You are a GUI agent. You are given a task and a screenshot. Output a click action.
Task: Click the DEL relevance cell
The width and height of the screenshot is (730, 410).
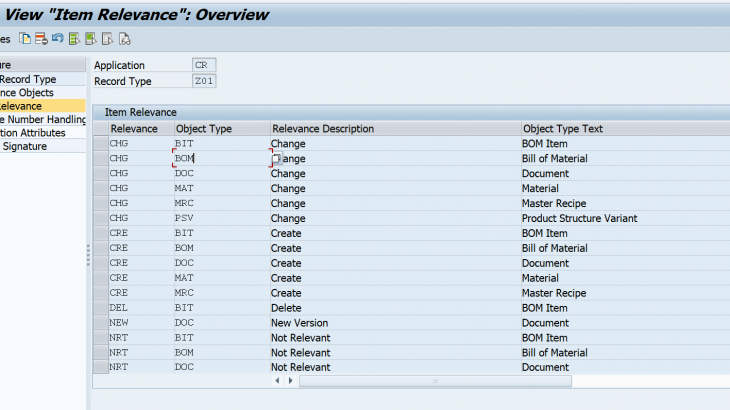coord(141,308)
